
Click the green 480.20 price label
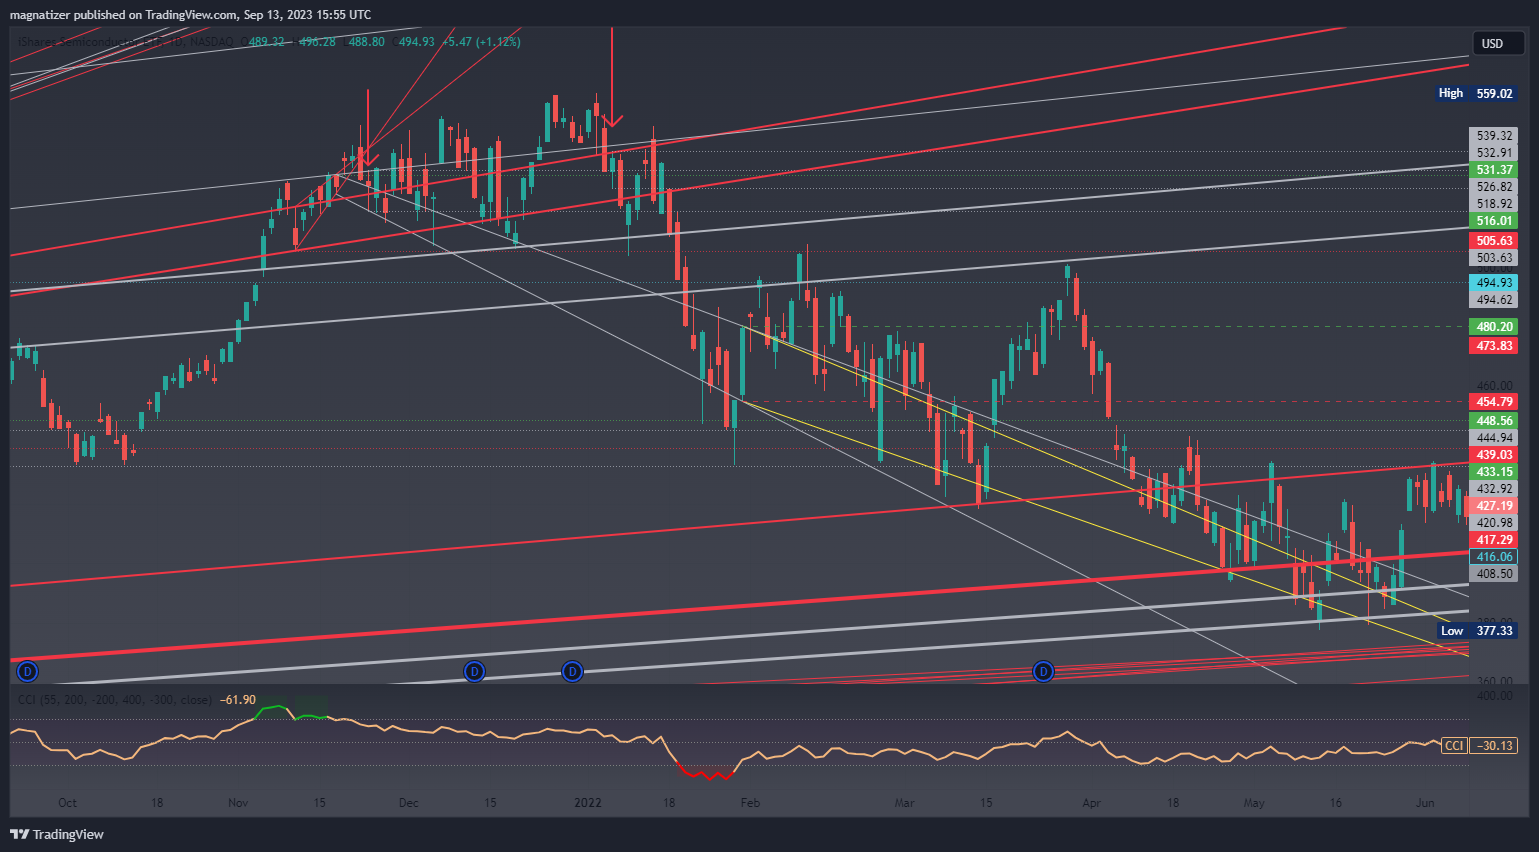coord(1494,327)
